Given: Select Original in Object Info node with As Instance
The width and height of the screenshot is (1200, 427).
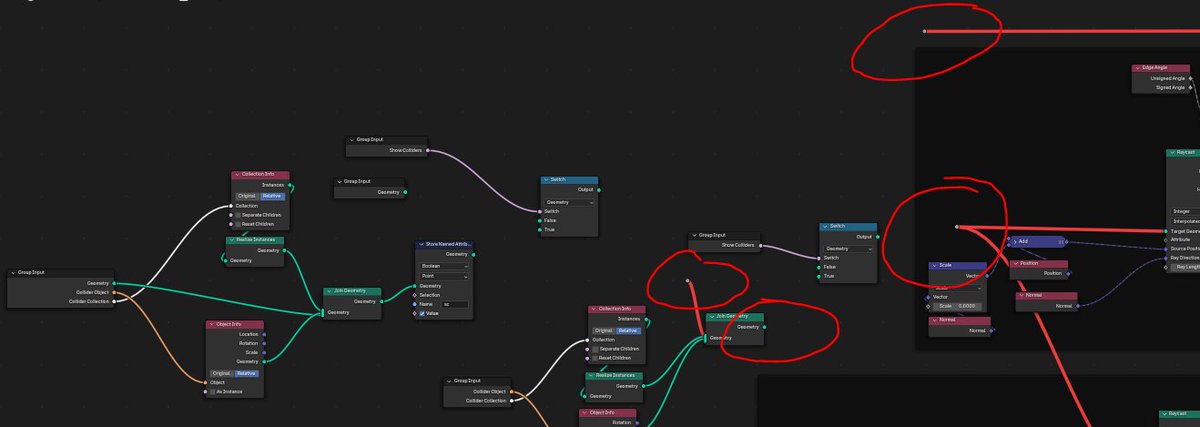Looking at the screenshot, I should [x=221, y=372].
